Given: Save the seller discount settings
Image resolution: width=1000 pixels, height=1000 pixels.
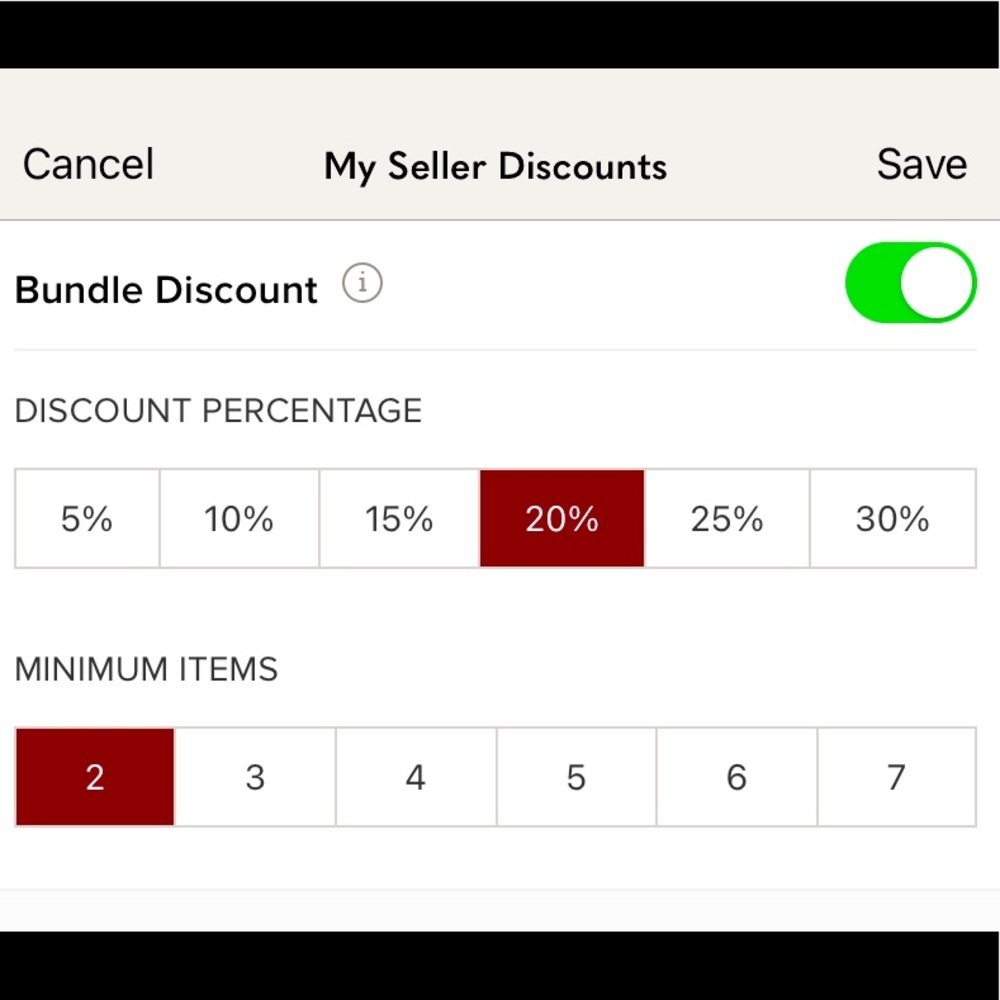Looking at the screenshot, I should (x=921, y=164).
